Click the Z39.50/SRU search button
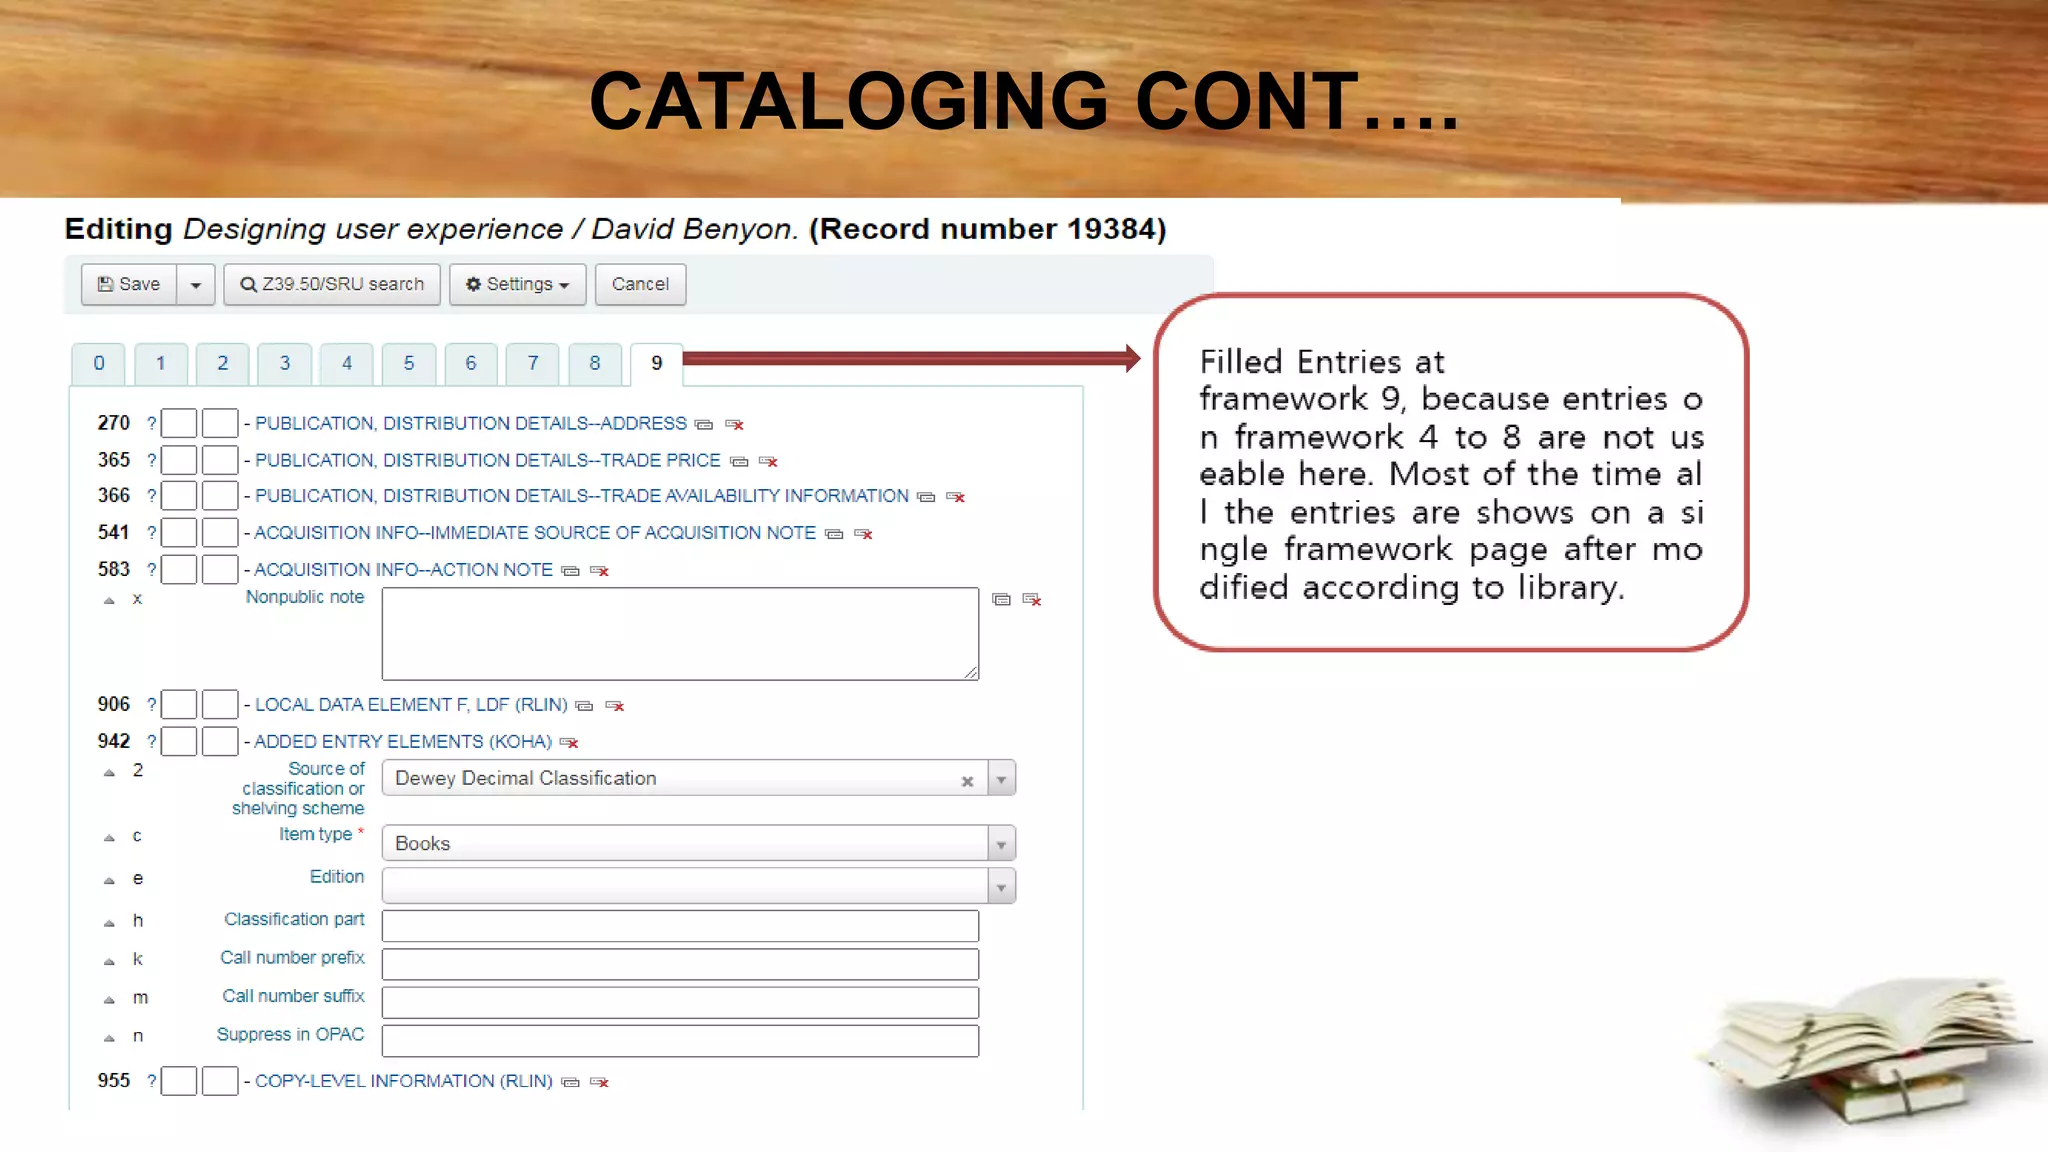The image size is (2048, 1152). coord(332,285)
